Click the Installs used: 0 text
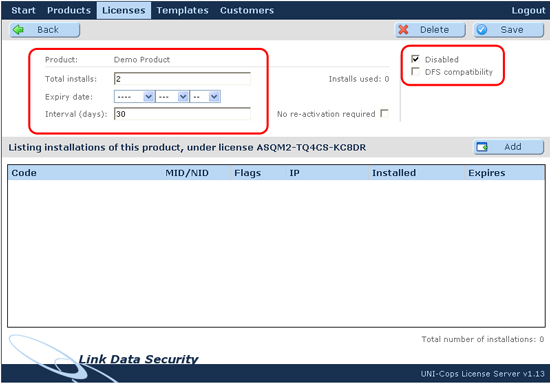The image size is (550, 383). (359, 79)
